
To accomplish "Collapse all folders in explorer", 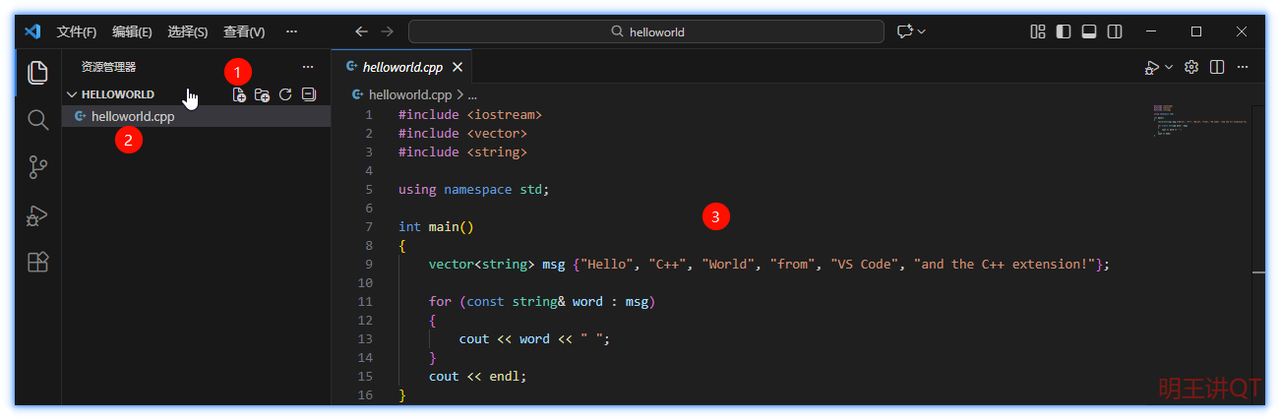I will point(309,95).
